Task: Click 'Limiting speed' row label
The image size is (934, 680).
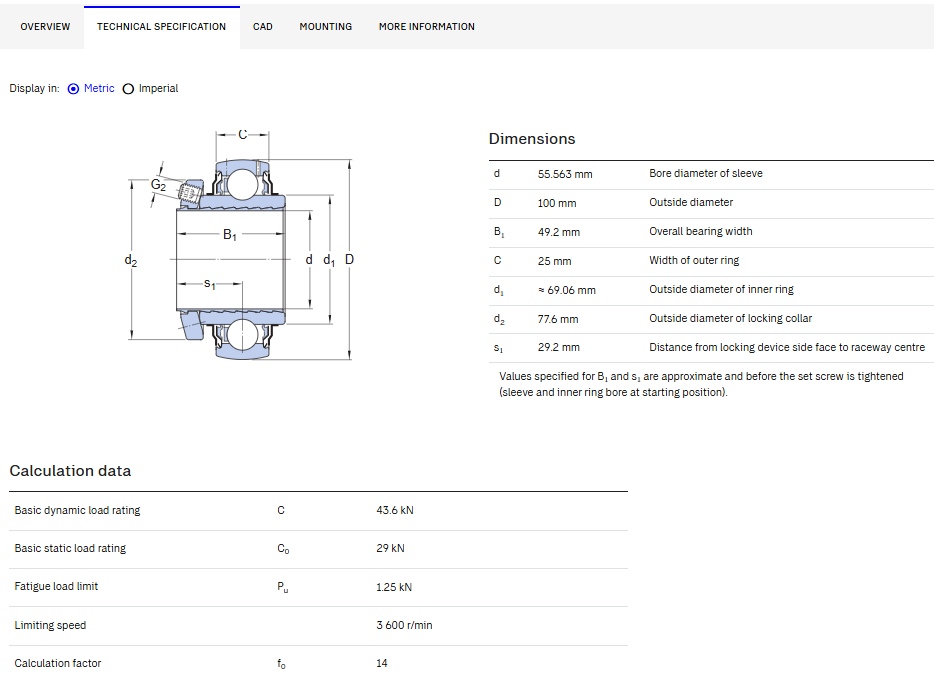Action: pyautogui.click(x=50, y=625)
